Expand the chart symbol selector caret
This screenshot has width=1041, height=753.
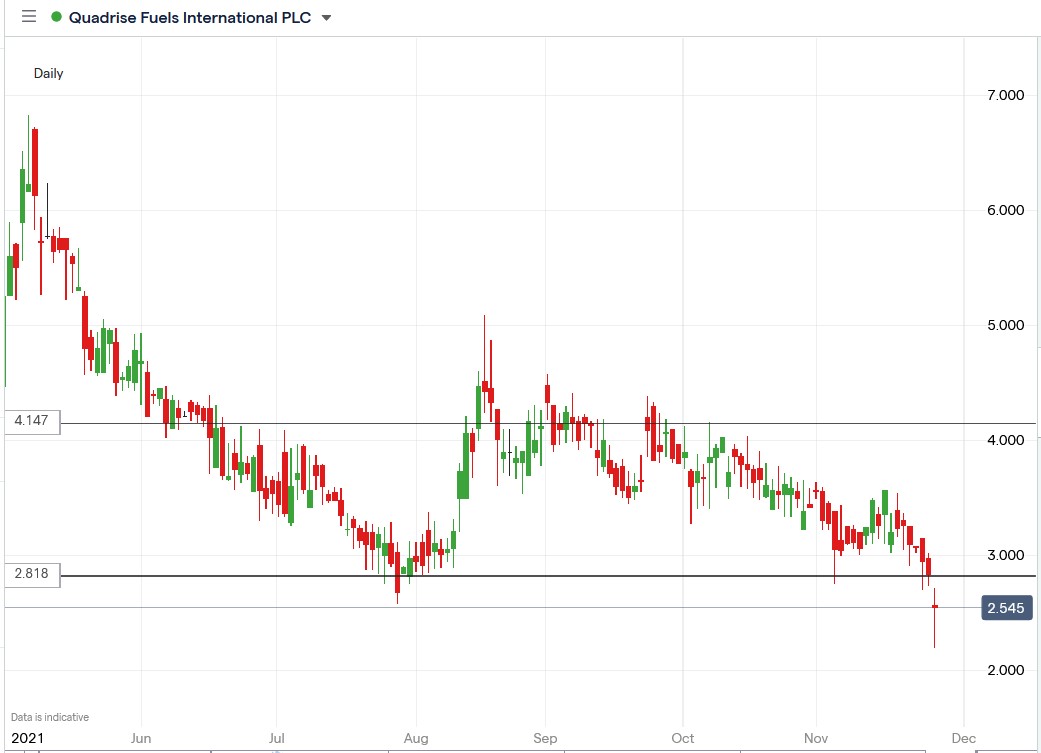click(x=327, y=17)
